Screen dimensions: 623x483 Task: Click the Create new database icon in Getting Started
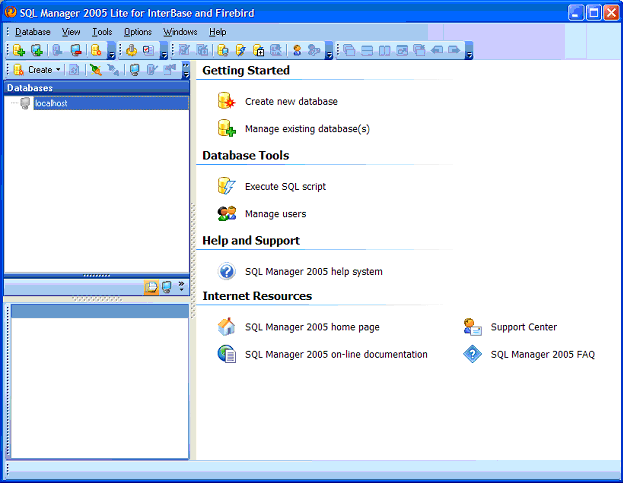(x=226, y=101)
